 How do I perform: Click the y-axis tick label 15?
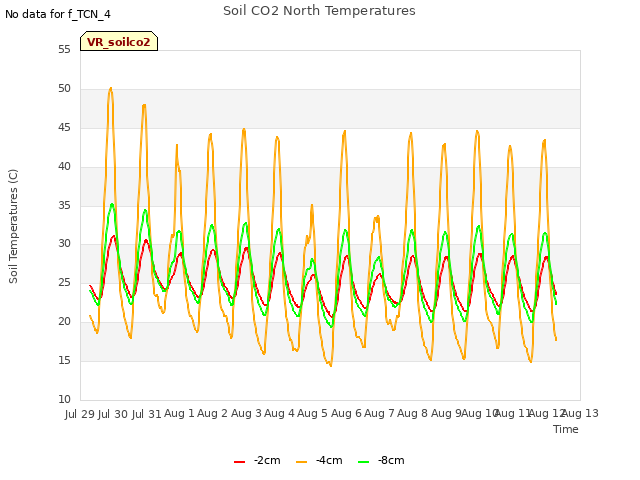[x=64, y=360]
